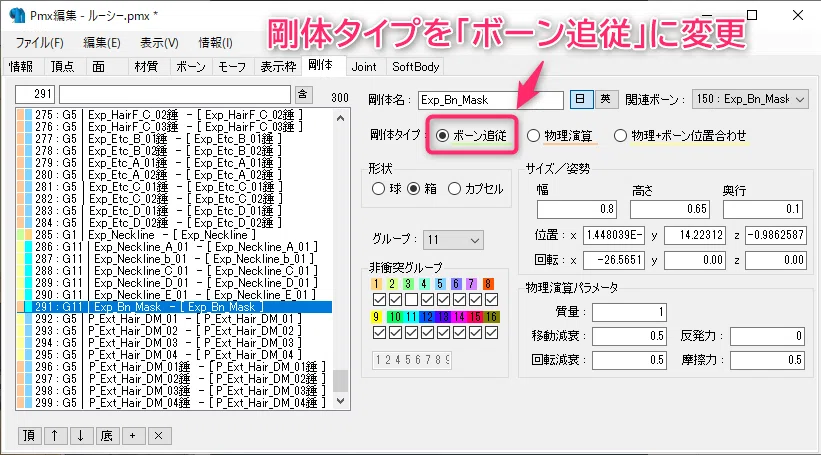Switch to the モーフ tab

[x=232, y=66]
